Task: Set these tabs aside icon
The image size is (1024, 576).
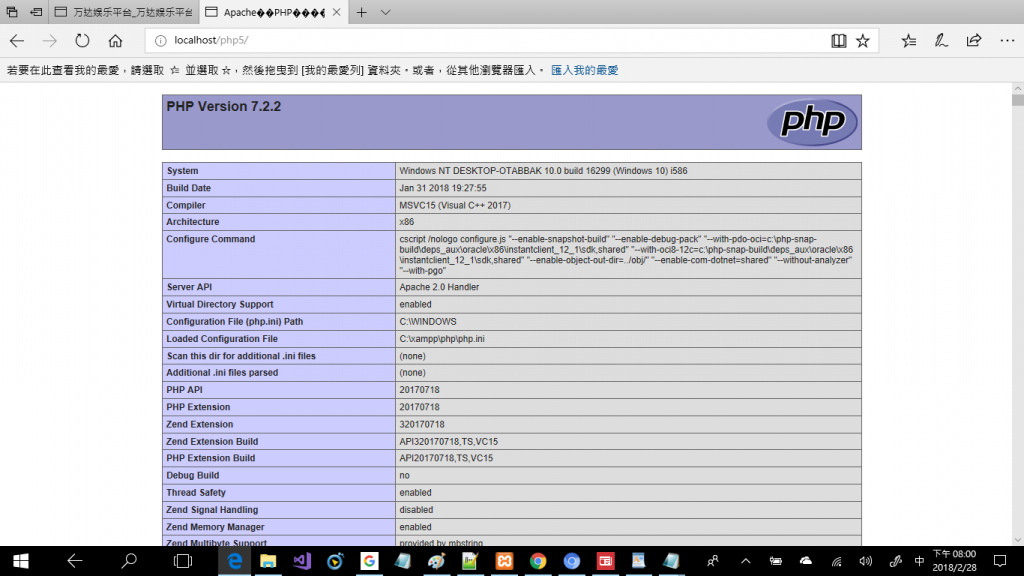Action: point(36,12)
